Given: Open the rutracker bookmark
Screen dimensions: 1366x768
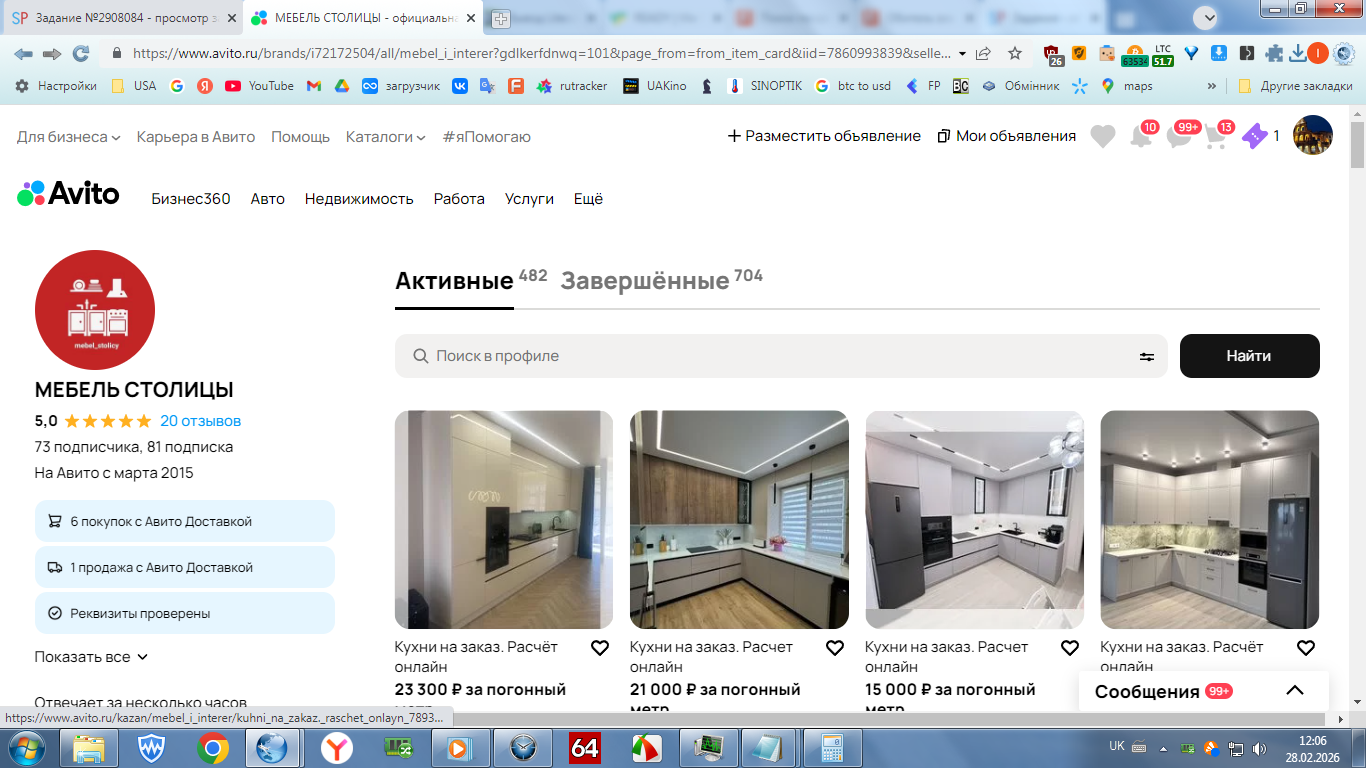Looking at the screenshot, I should pos(572,86).
